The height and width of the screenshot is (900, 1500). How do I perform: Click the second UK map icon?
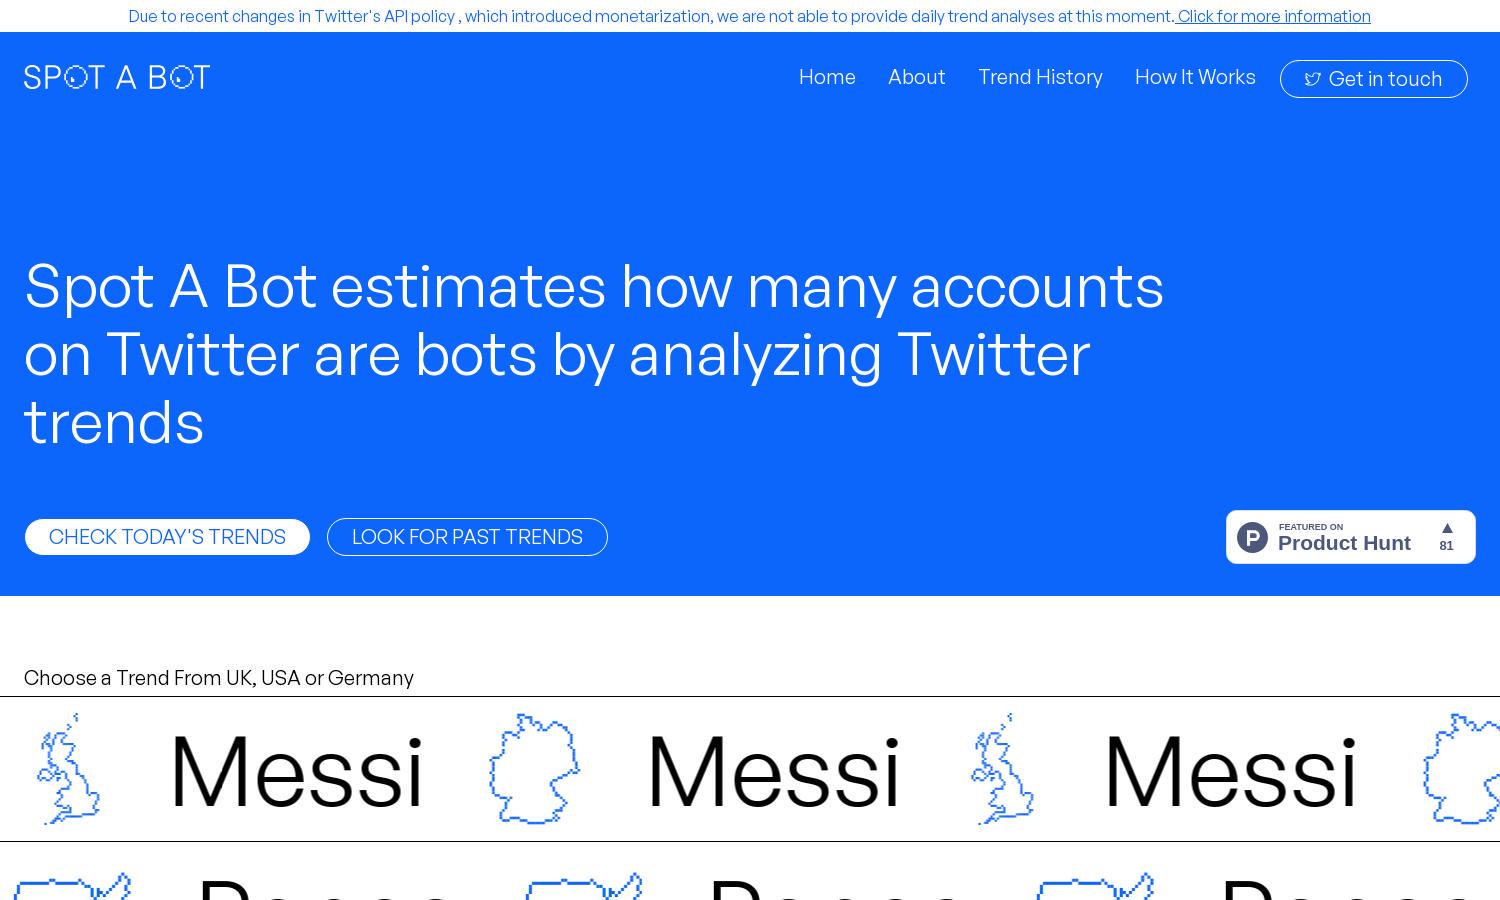click(1002, 769)
